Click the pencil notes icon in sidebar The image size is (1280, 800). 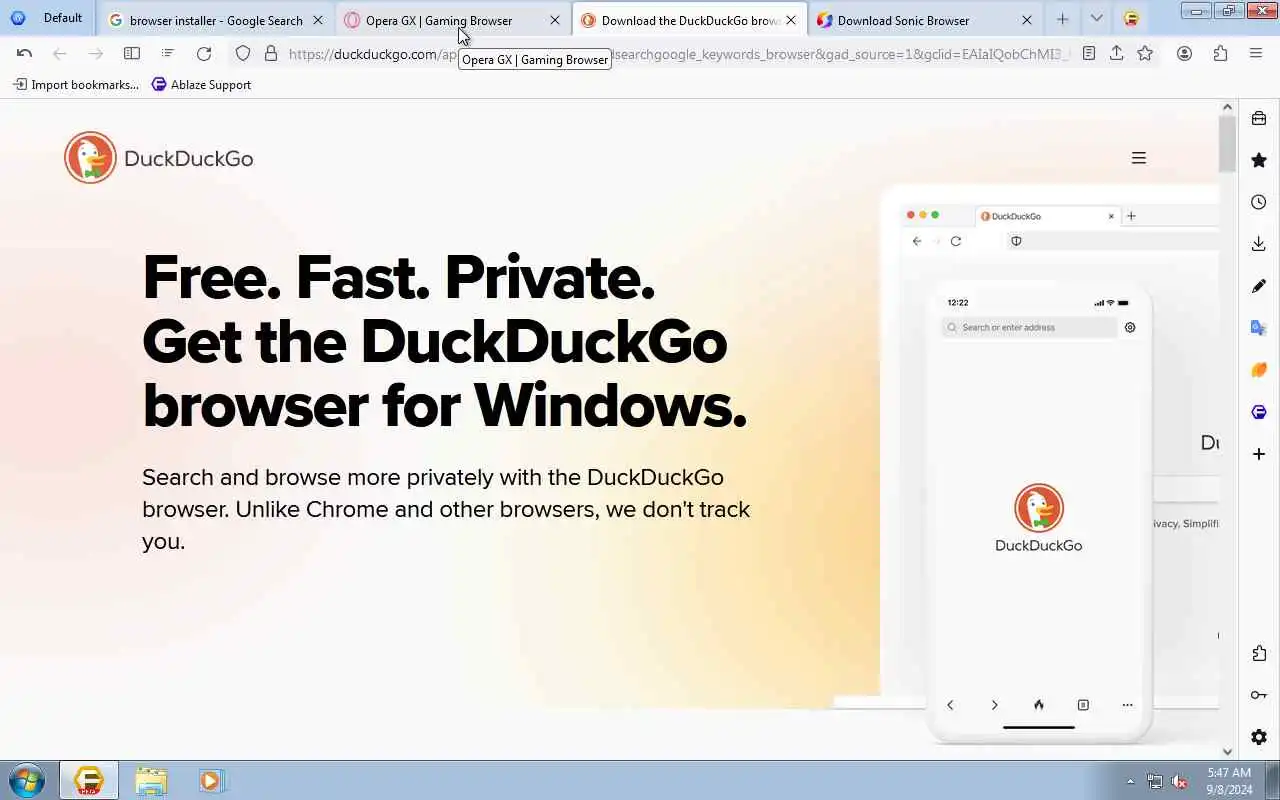pyautogui.click(x=1259, y=286)
